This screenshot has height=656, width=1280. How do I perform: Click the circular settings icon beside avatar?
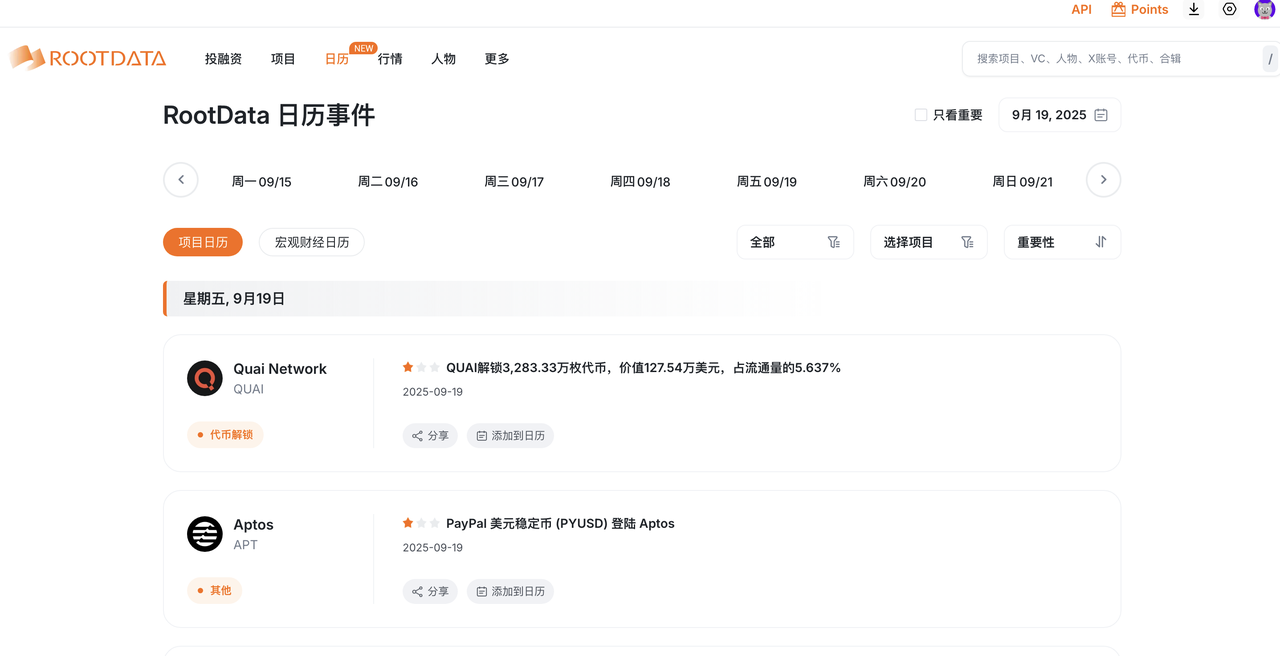(x=1229, y=10)
